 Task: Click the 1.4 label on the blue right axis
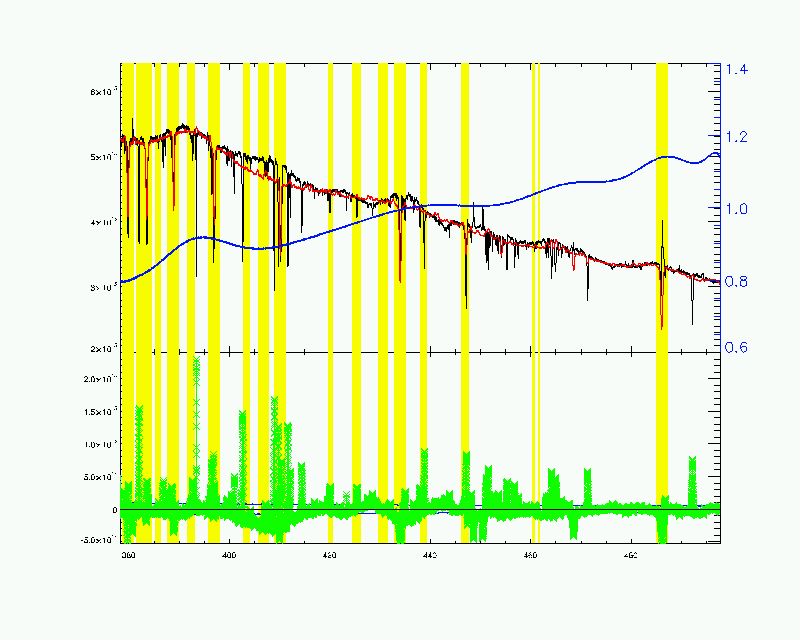[736, 69]
